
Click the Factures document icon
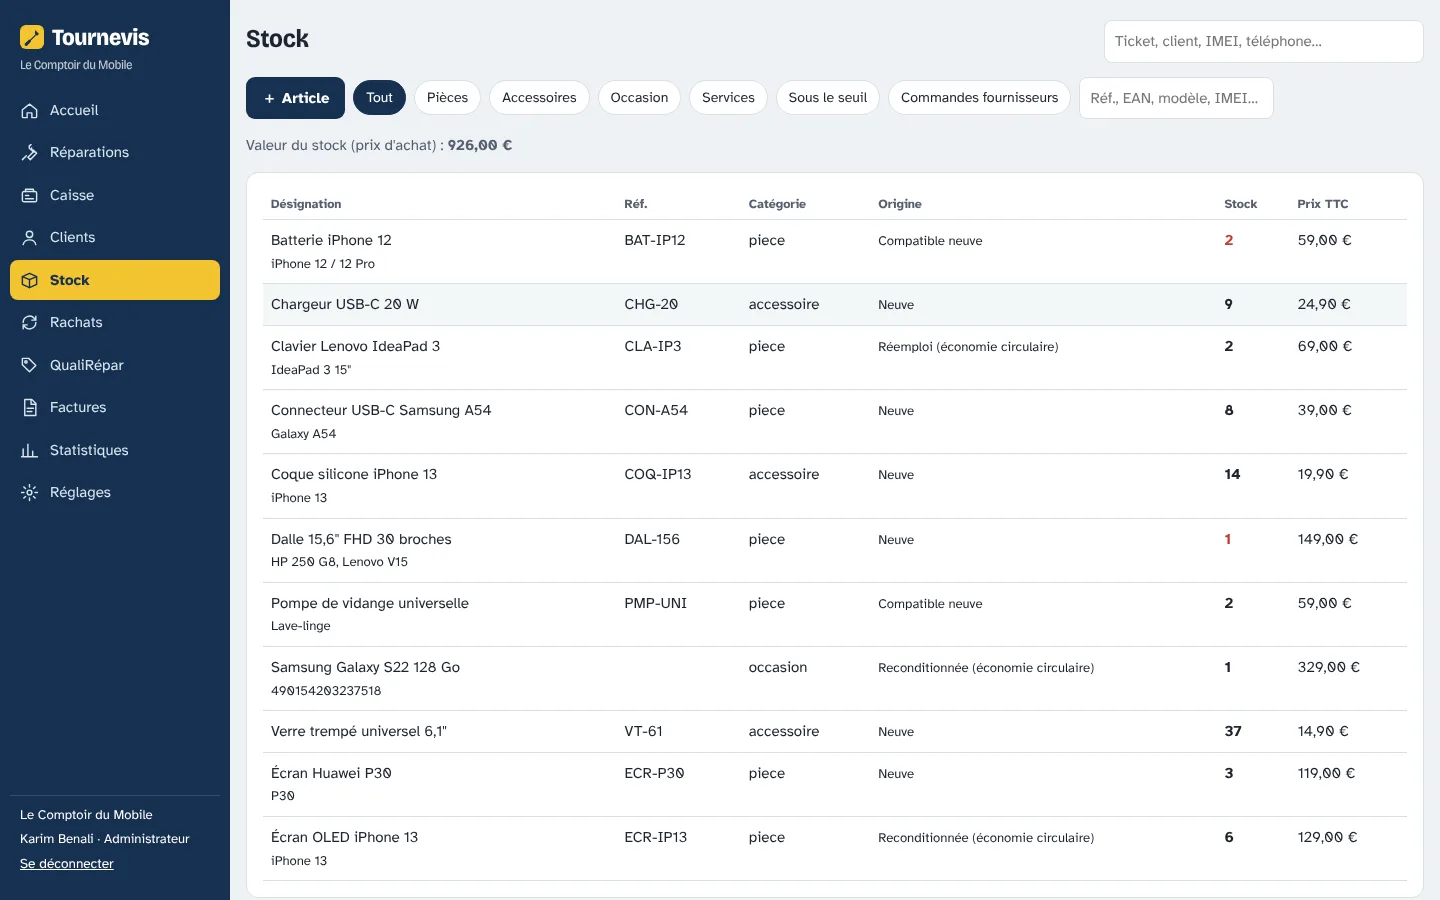(x=30, y=408)
